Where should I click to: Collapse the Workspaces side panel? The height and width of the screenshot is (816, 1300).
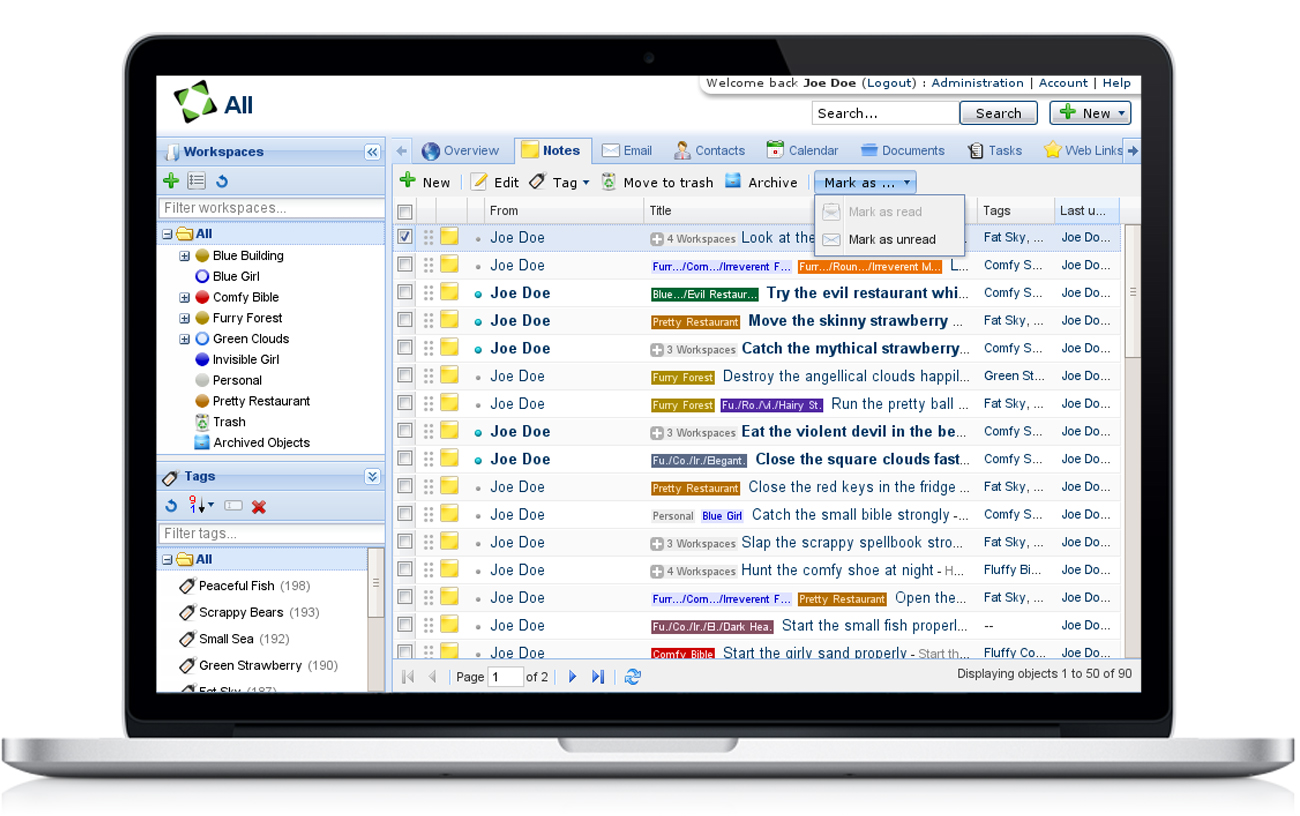coord(372,152)
